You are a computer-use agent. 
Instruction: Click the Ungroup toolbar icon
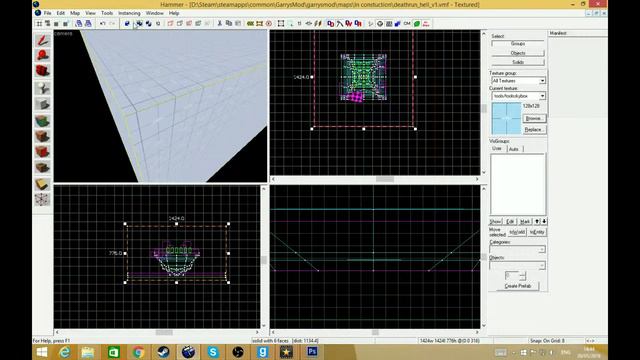(x=149, y=24)
